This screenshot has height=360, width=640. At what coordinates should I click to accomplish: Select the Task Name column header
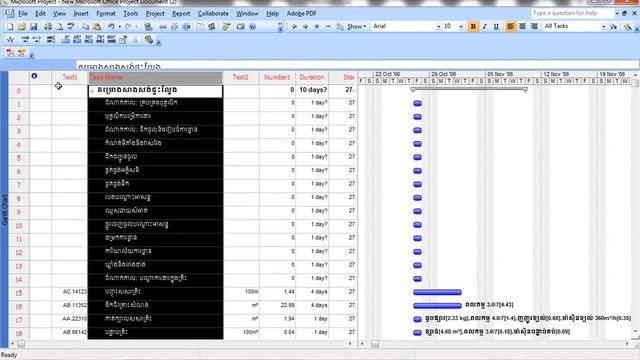tap(156, 77)
